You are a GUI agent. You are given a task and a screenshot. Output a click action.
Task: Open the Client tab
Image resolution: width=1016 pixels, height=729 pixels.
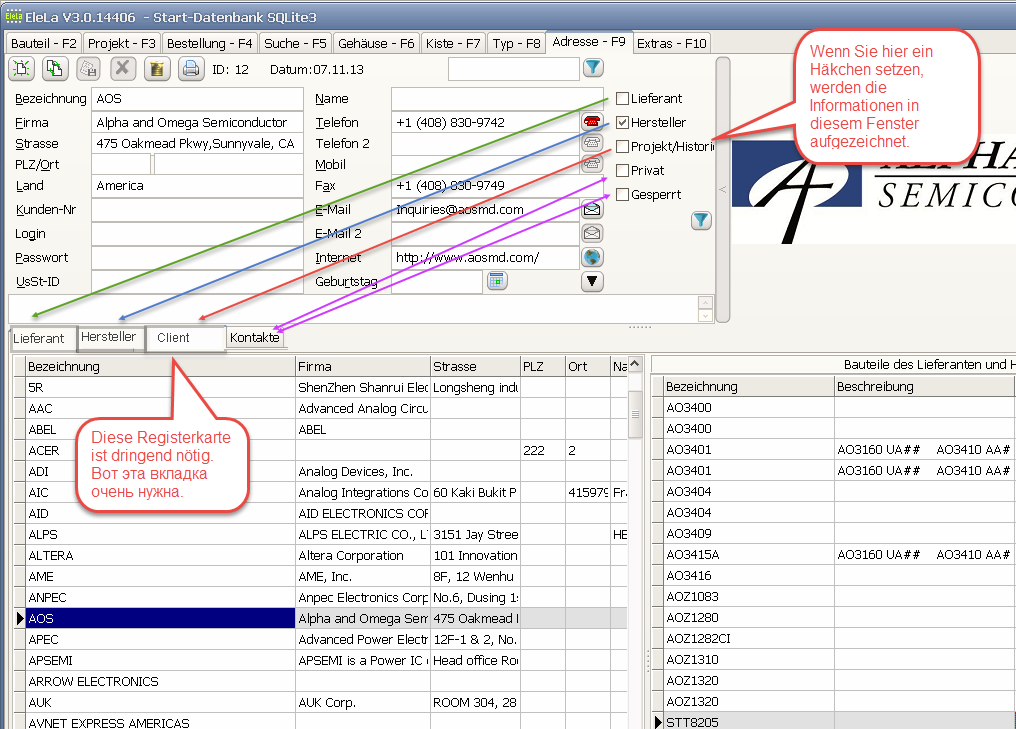tap(185, 338)
